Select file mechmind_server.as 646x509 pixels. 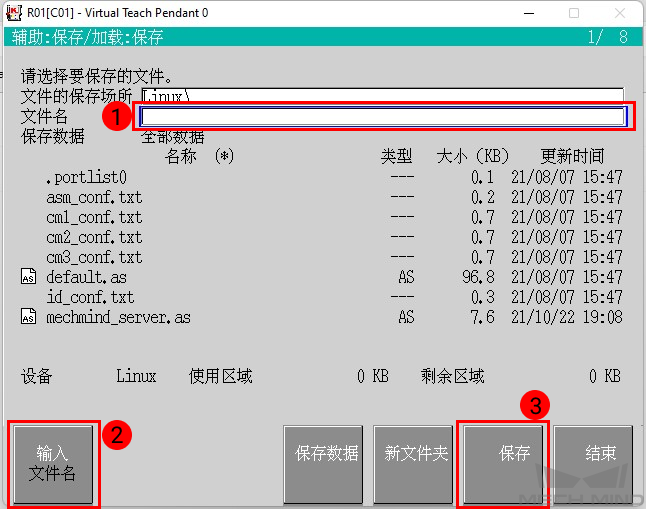tap(118, 317)
